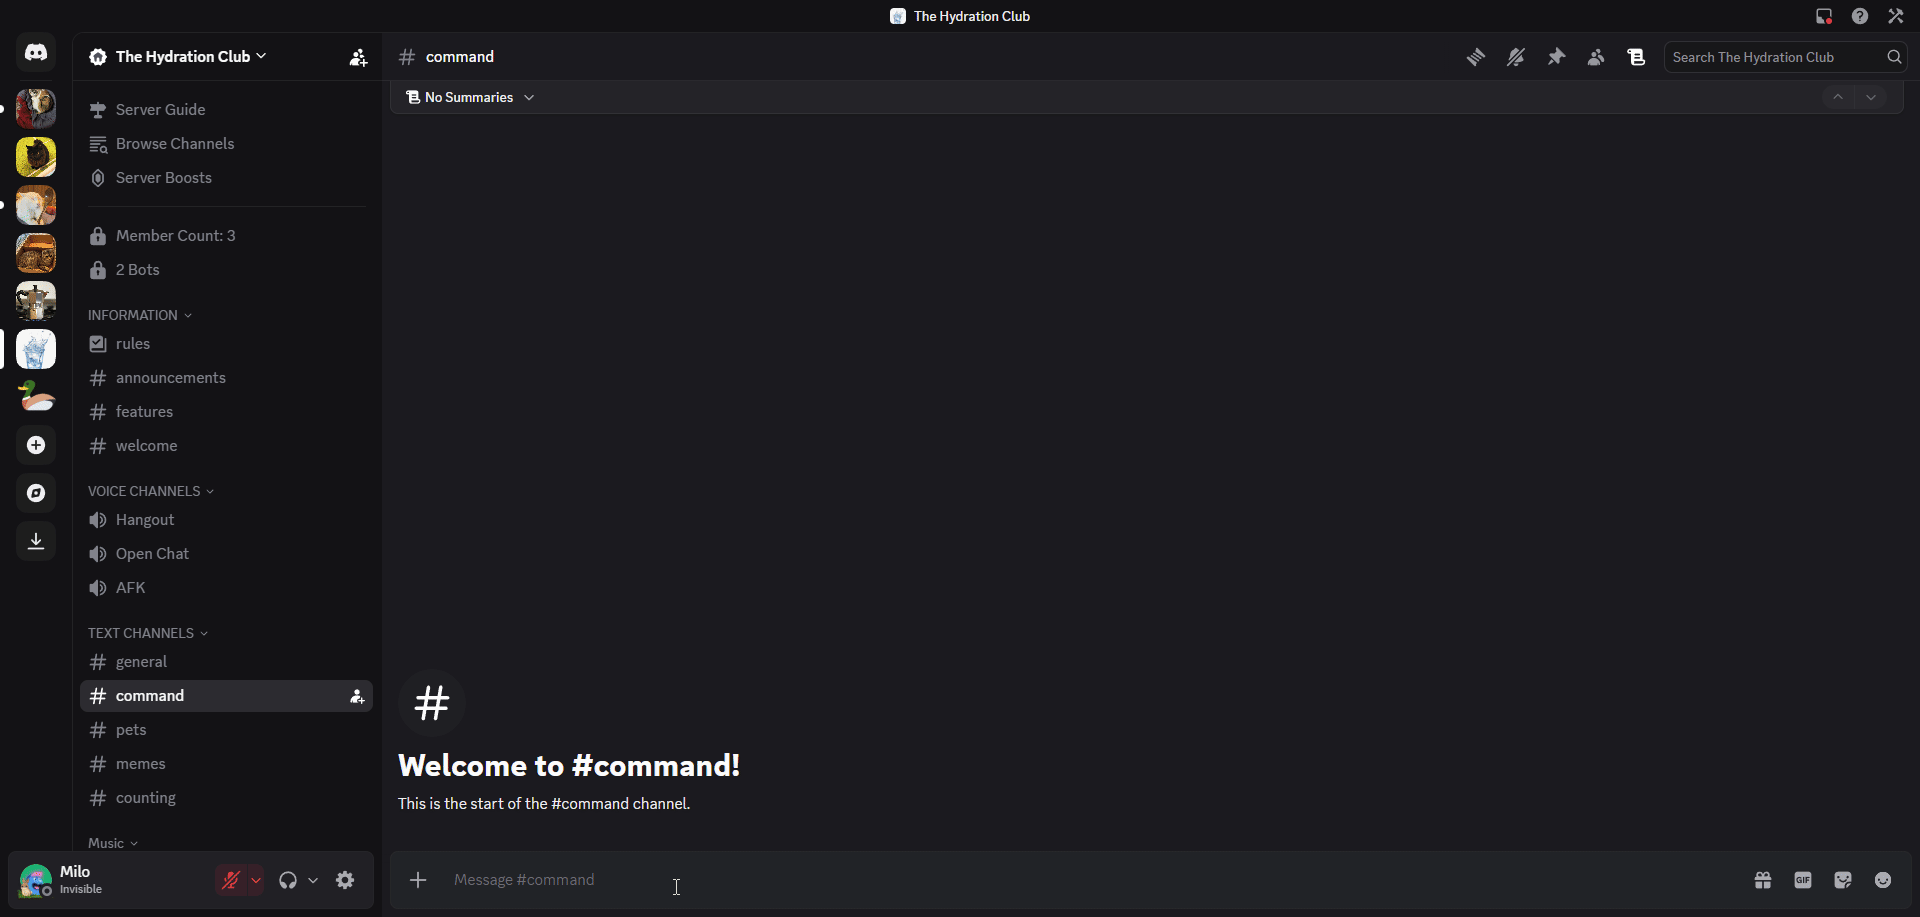Open the Help question mark

click(x=1860, y=16)
